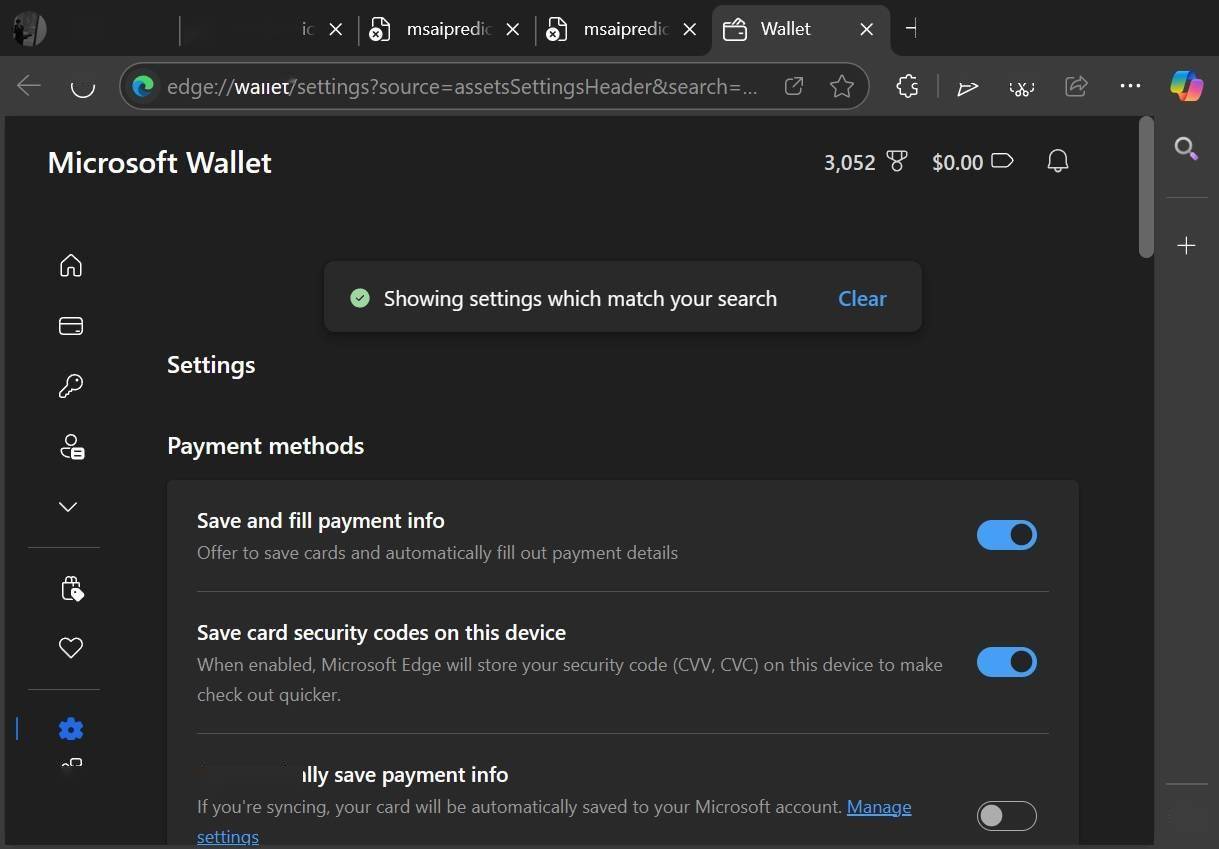Image resolution: width=1219 pixels, height=849 pixels.
Task: Close the second msaipredic tab
Action: (689, 29)
